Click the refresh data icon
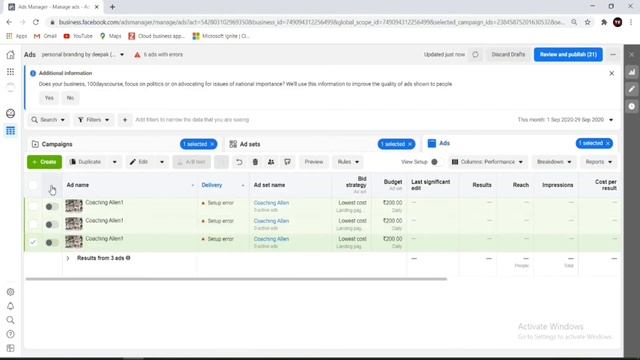The image size is (640, 360). (x=476, y=54)
